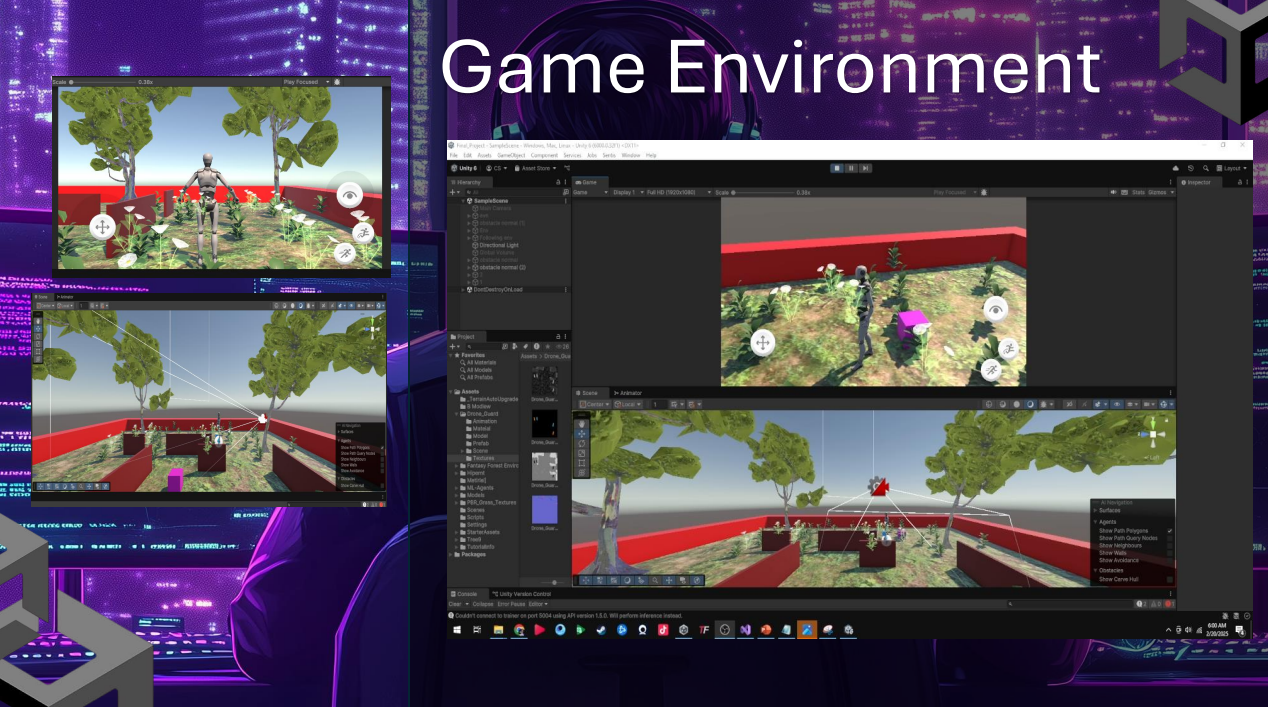Tap the move joystick in the top-left Game screenshot
The image size is (1268, 707).
click(101, 226)
